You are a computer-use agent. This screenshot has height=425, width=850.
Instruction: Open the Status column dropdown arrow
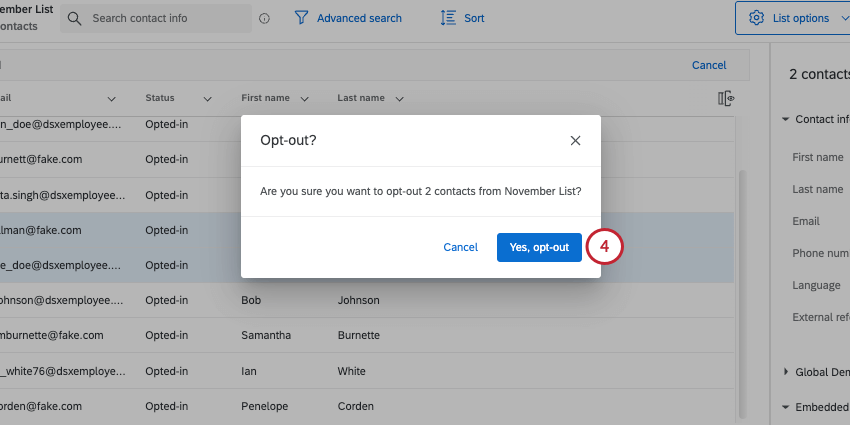pos(208,99)
